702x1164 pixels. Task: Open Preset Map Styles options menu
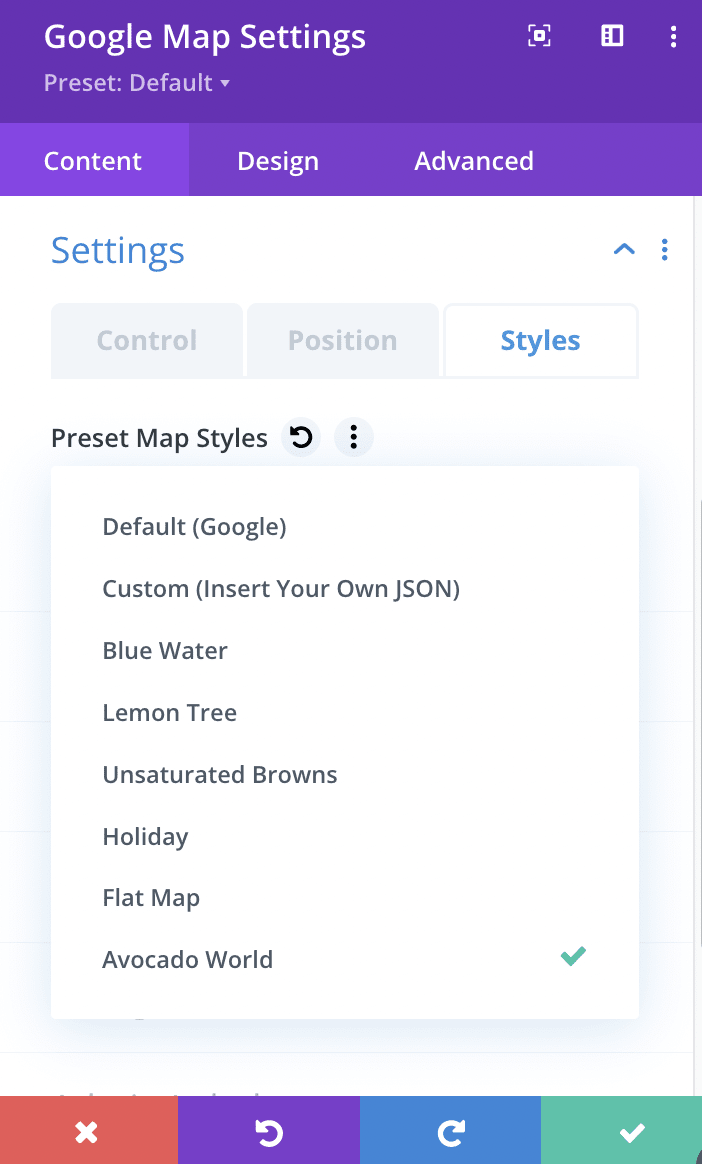click(354, 438)
